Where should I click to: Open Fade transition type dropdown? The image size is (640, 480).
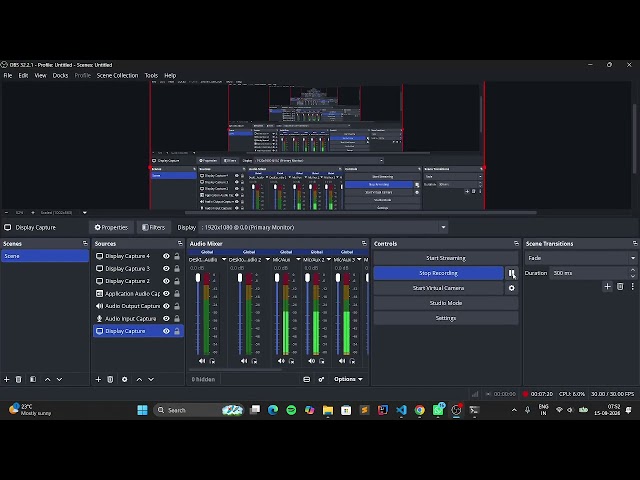(581, 258)
